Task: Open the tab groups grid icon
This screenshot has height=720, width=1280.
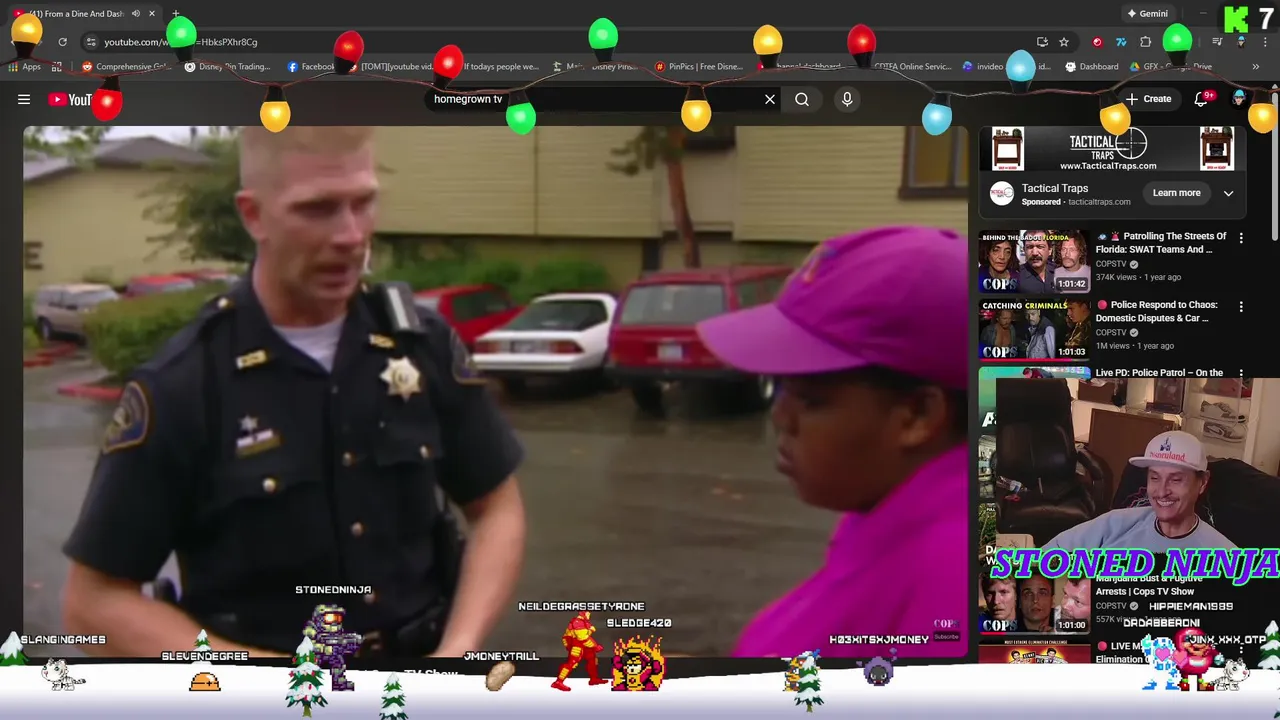Action: point(57,67)
